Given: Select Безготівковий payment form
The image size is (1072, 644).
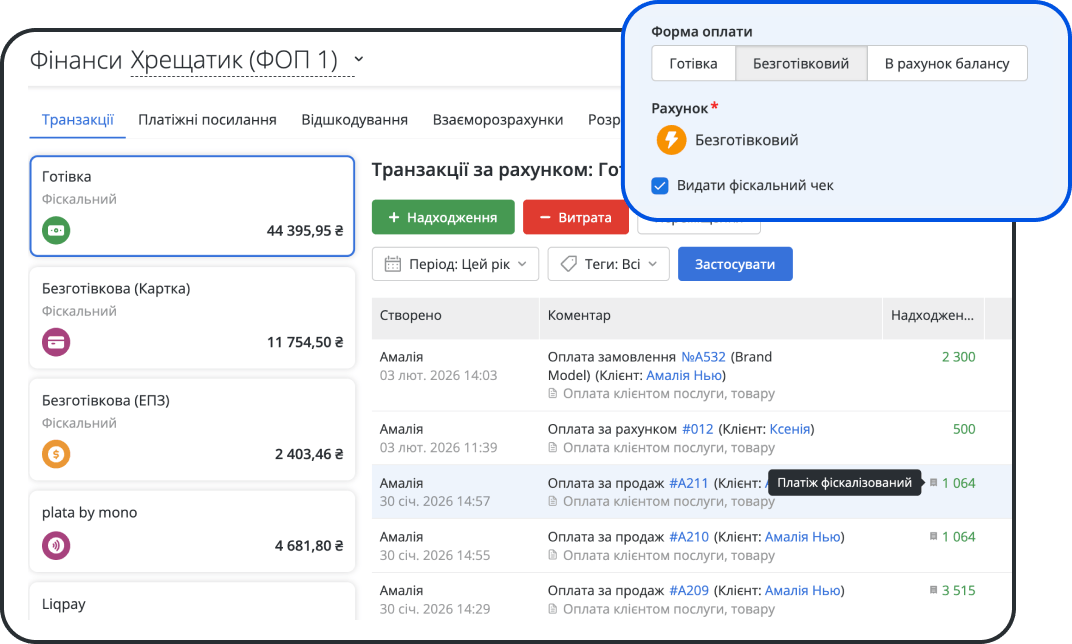Looking at the screenshot, I should [x=801, y=64].
